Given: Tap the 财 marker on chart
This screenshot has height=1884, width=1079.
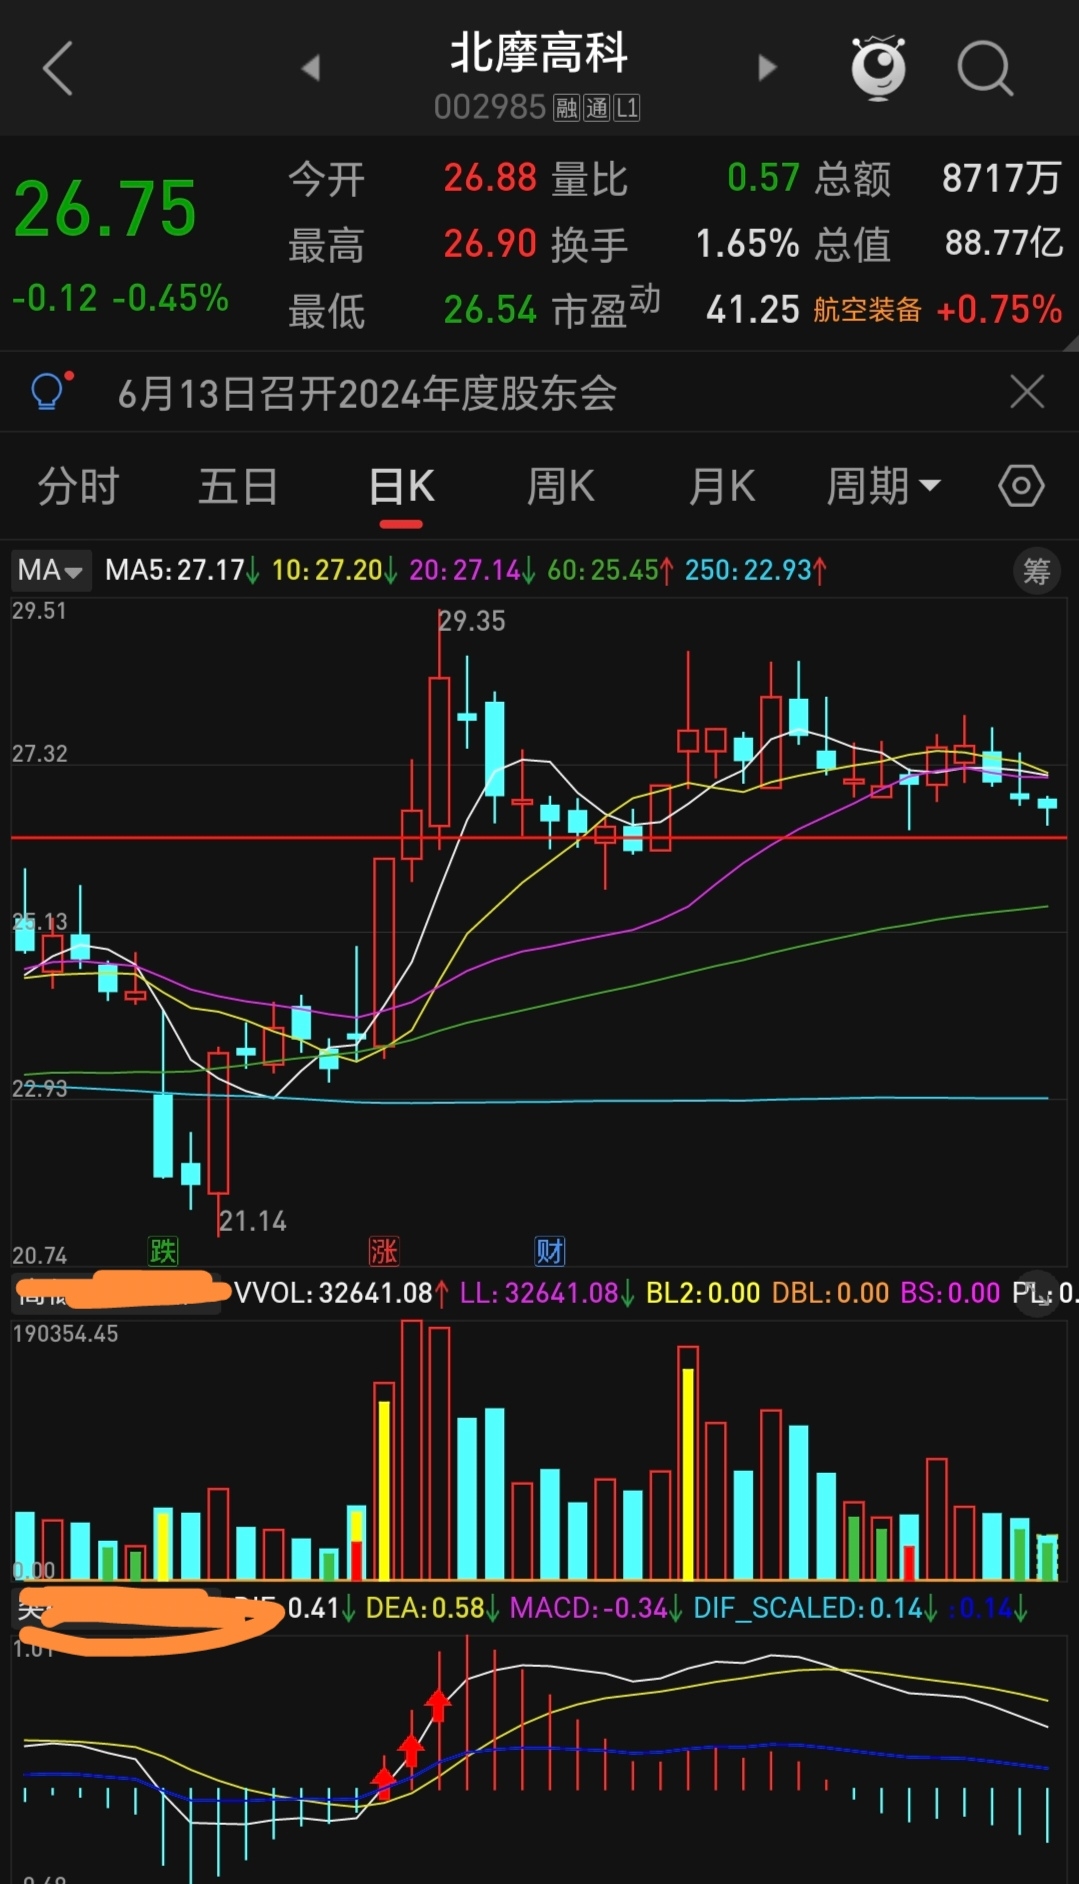Looking at the screenshot, I should coord(550,1250).
